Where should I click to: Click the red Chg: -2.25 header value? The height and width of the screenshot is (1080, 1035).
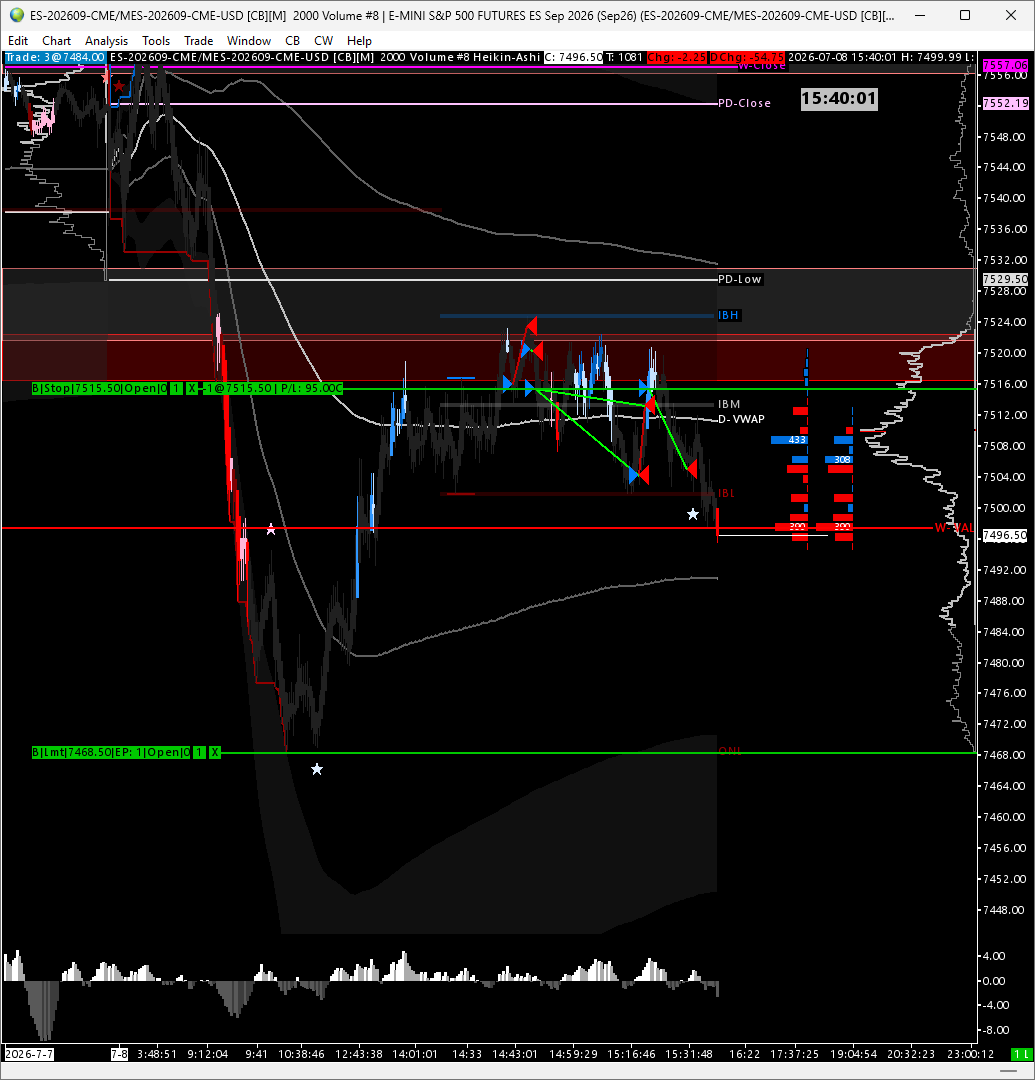[x=677, y=57]
